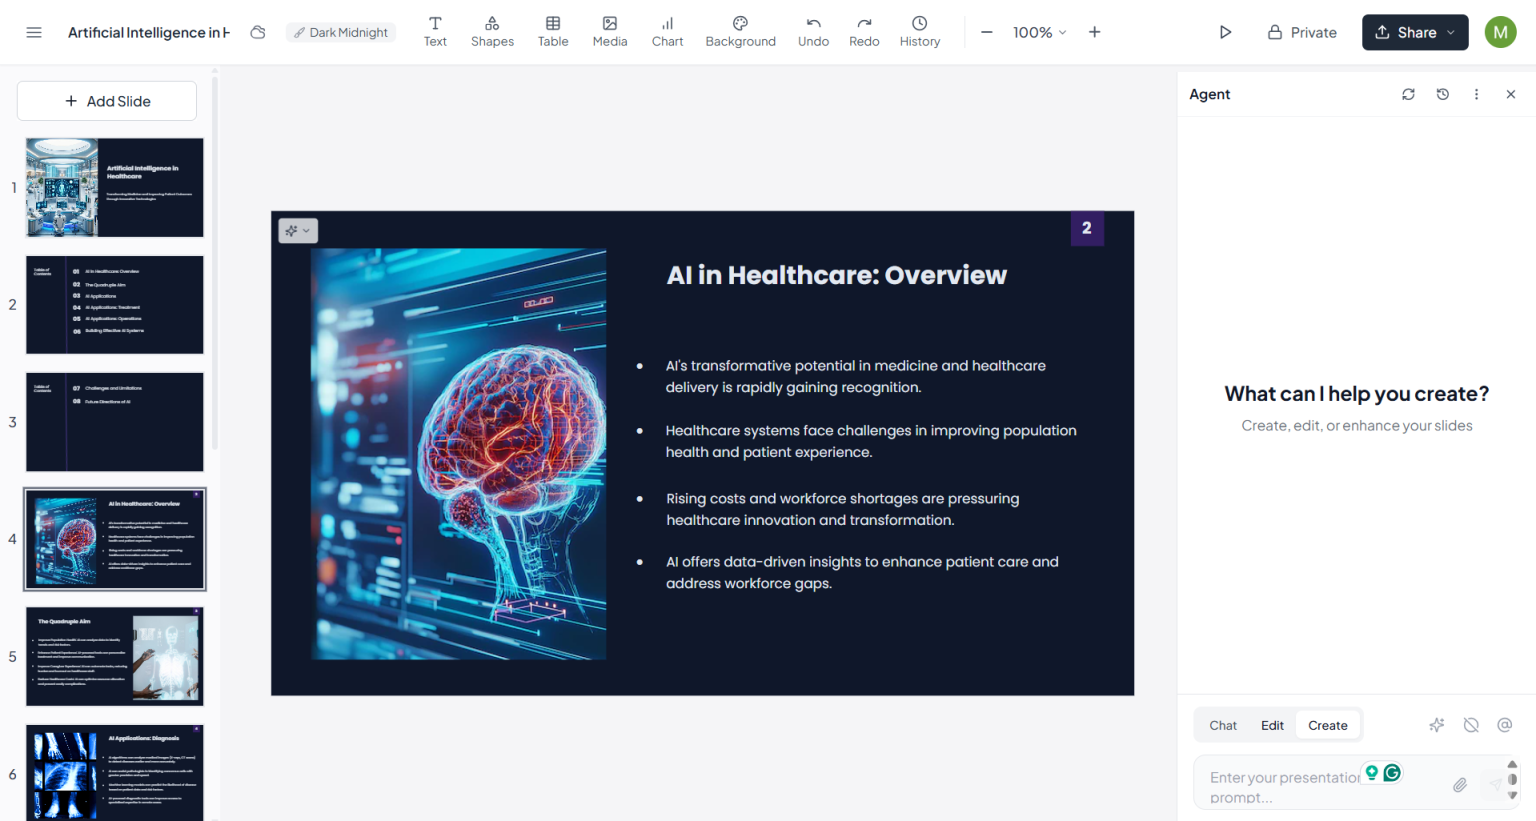Open the hamburger menu

34,32
